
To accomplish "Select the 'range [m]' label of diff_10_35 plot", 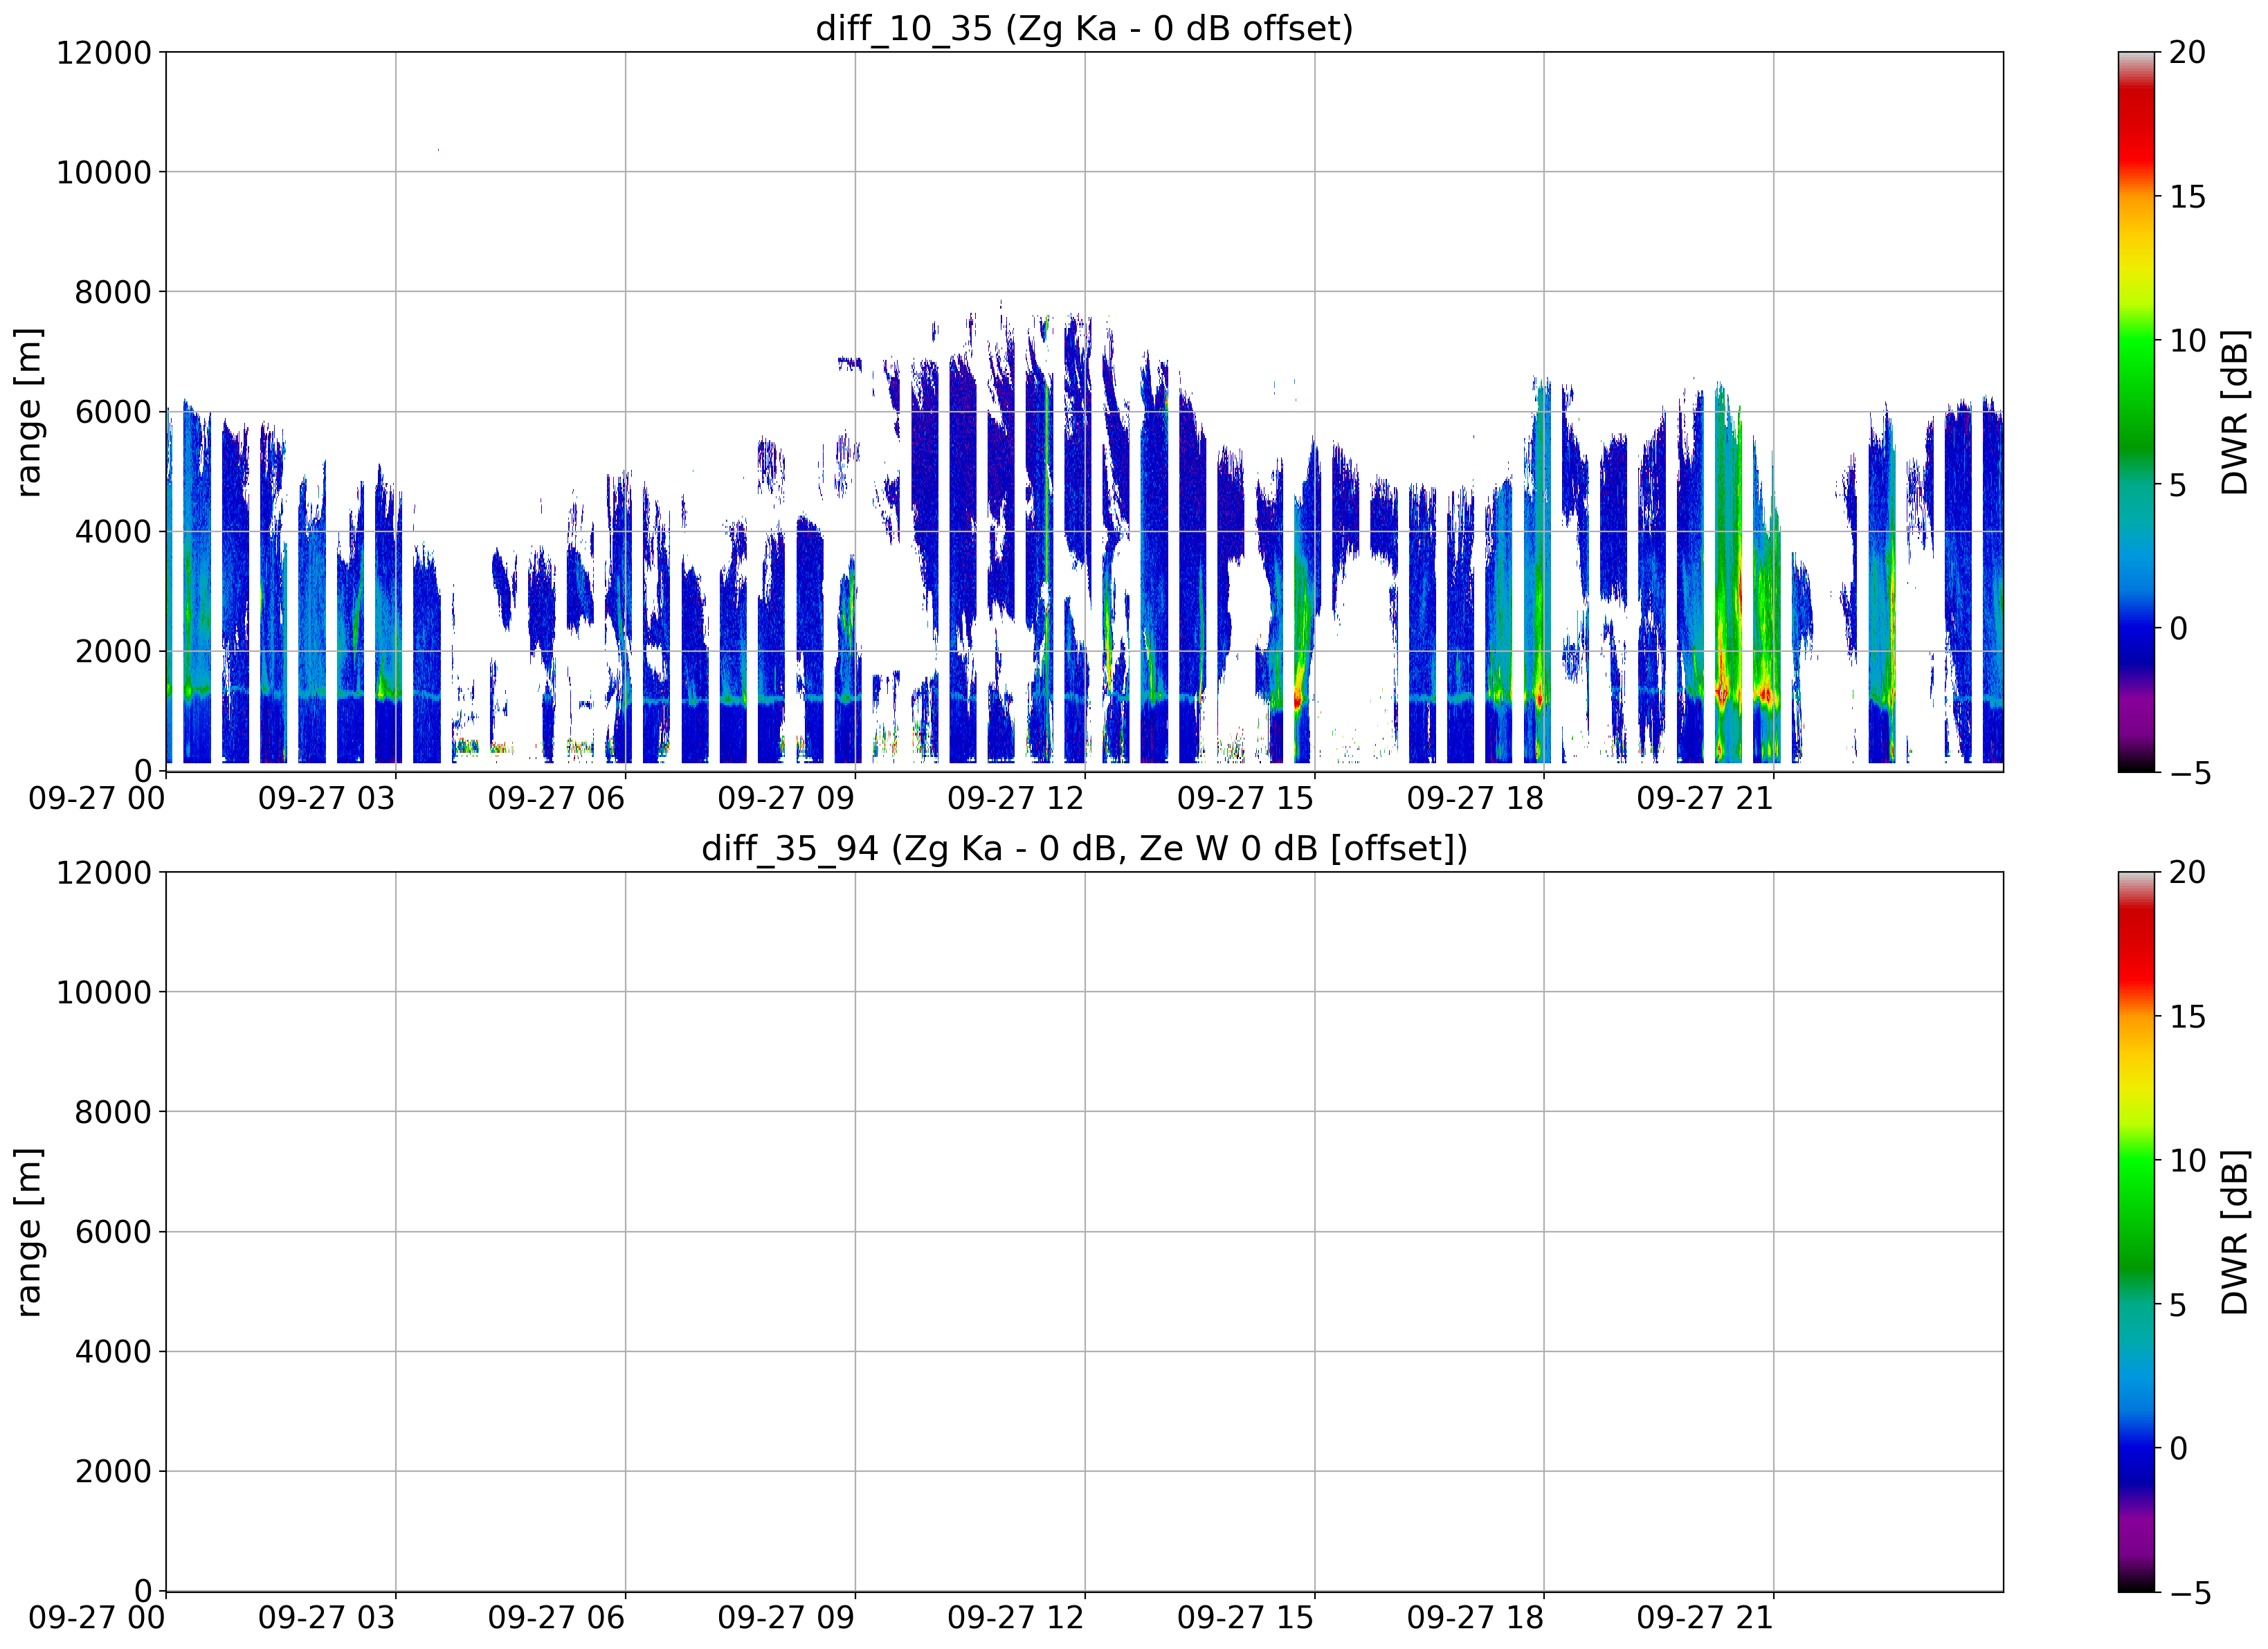I will [x=29, y=412].
